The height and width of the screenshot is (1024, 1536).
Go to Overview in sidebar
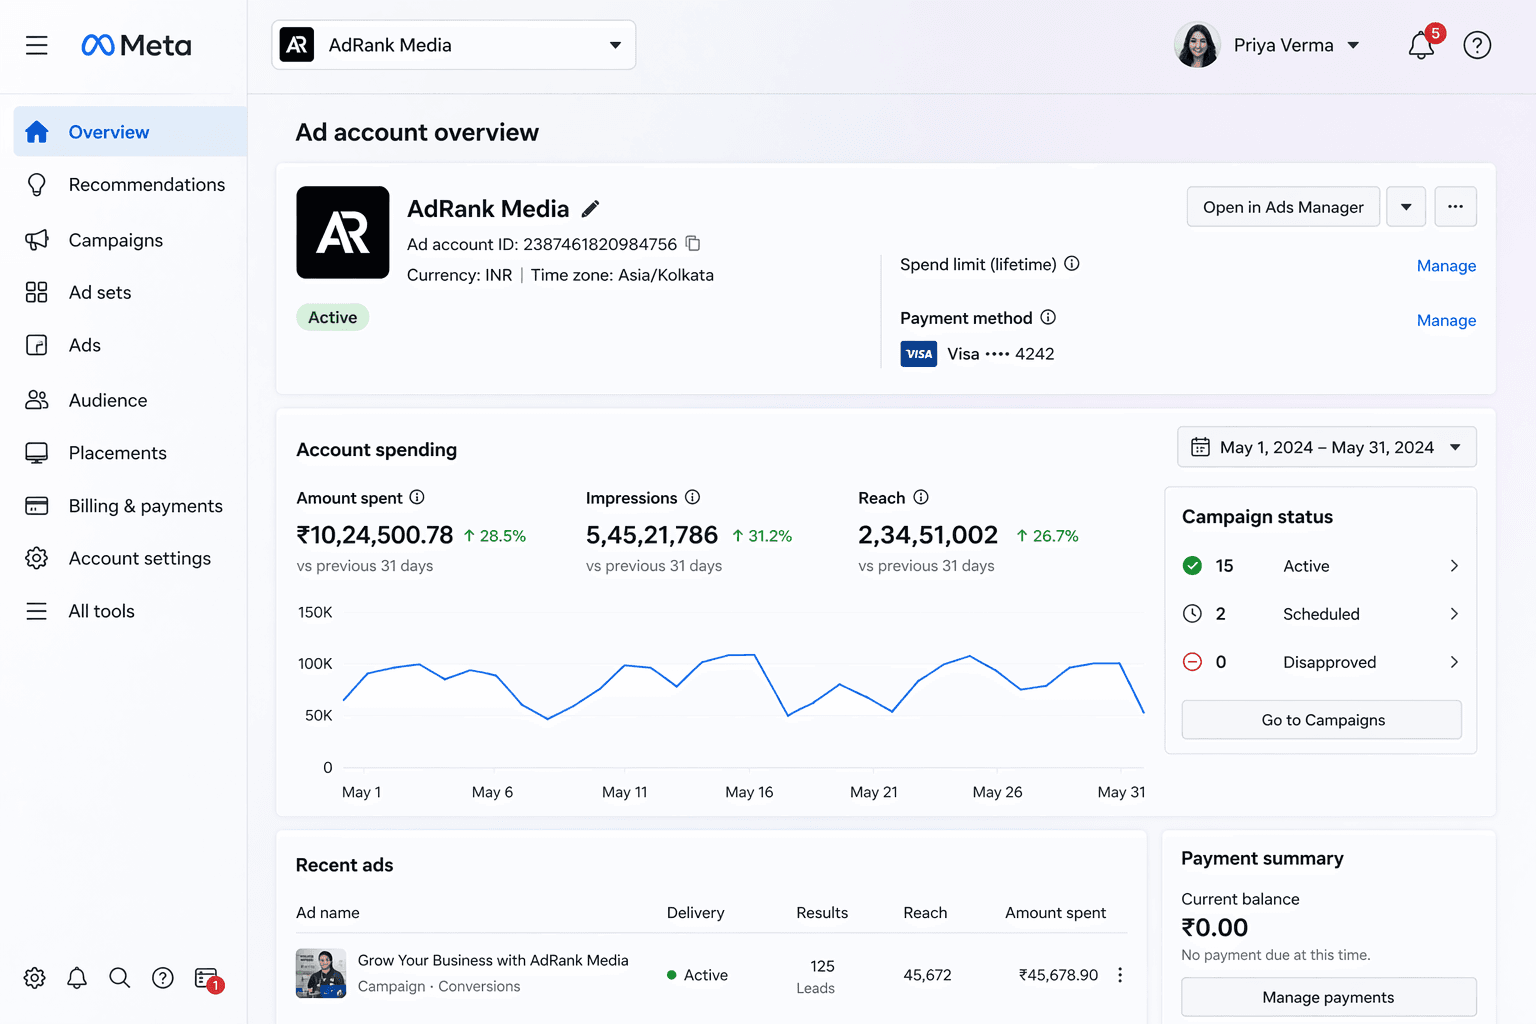click(130, 132)
